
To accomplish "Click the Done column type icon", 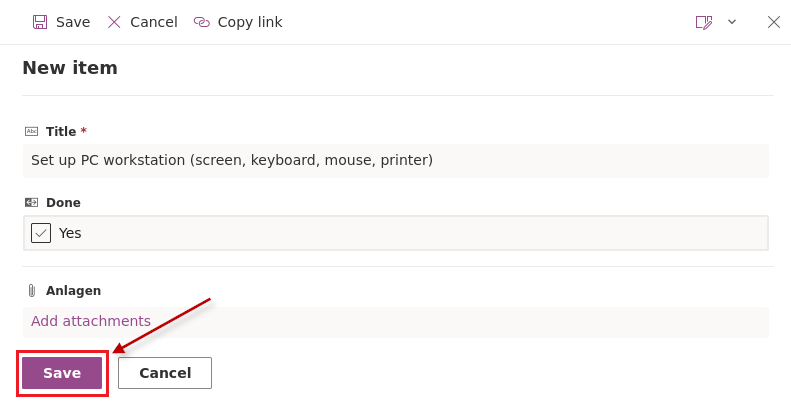I will 31,203.
